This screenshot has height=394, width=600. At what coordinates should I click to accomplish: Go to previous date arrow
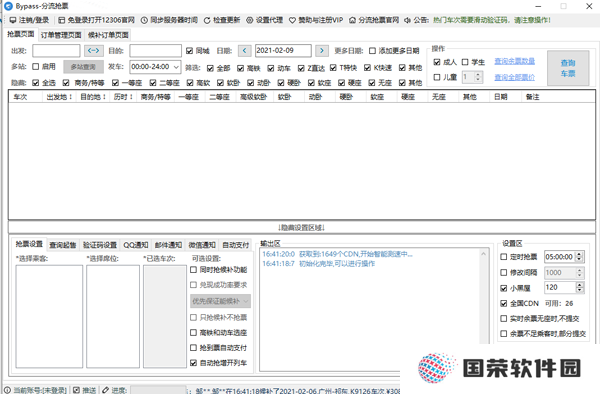point(245,50)
